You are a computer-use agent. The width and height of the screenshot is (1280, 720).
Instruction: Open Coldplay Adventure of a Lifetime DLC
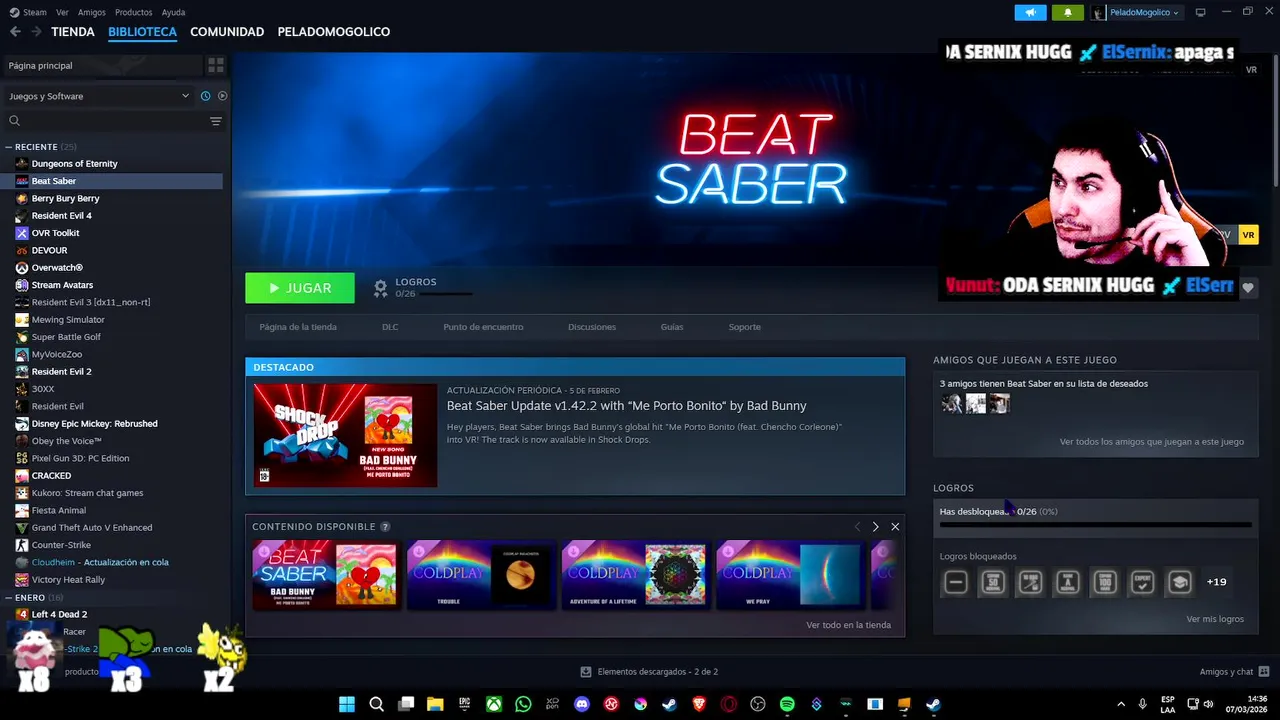(x=637, y=575)
